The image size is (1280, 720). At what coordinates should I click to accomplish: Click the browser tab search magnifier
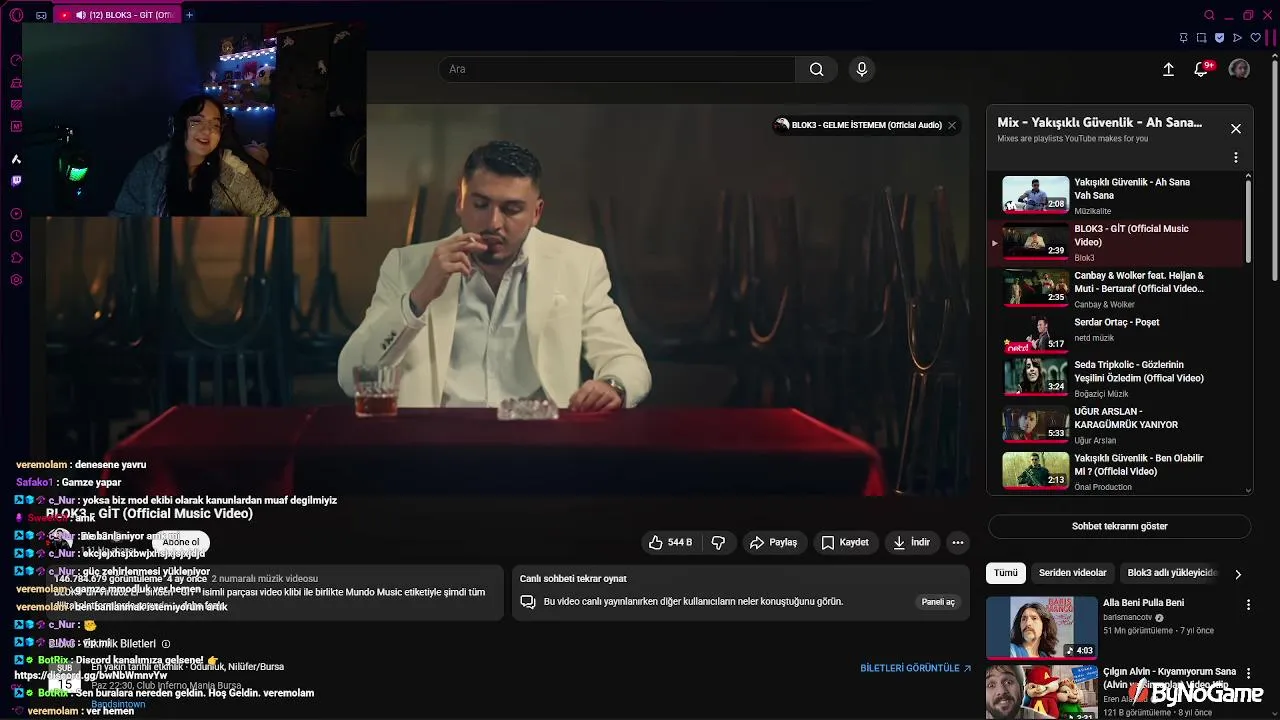[1209, 15]
